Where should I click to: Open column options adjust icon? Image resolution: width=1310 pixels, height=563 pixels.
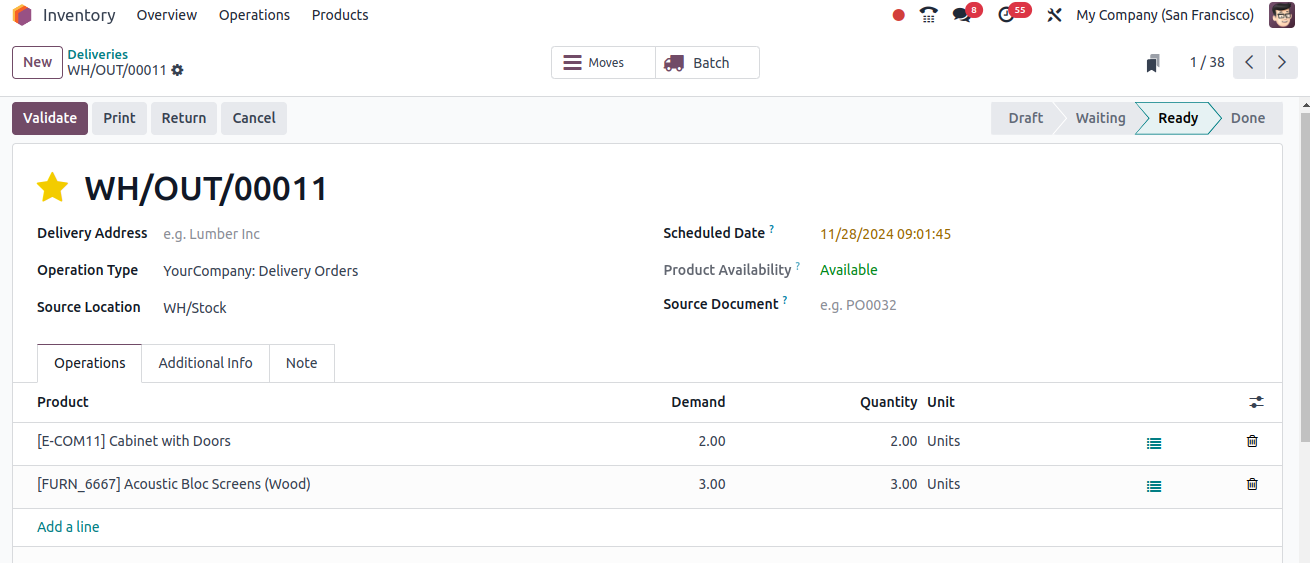[x=1256, y=402]
